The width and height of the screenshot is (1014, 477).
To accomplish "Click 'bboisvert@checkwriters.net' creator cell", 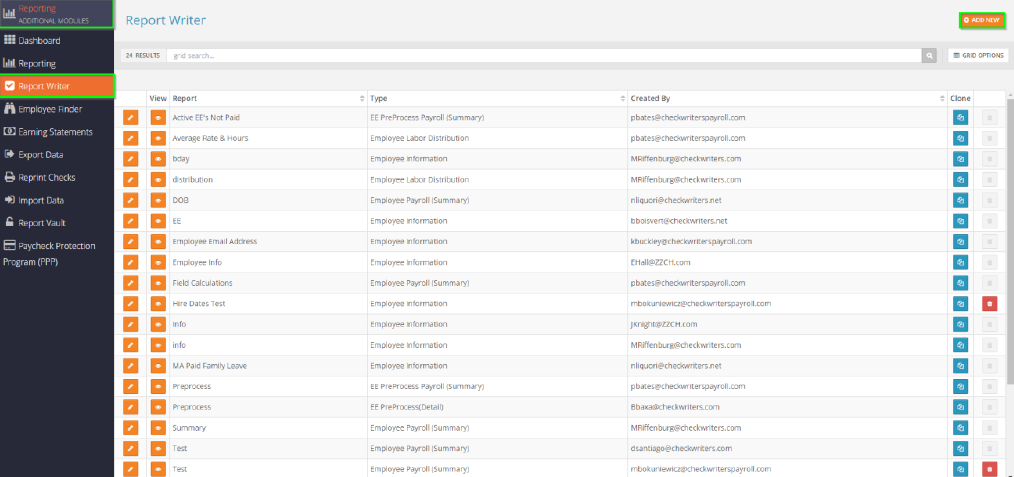I will coord(679,221).
